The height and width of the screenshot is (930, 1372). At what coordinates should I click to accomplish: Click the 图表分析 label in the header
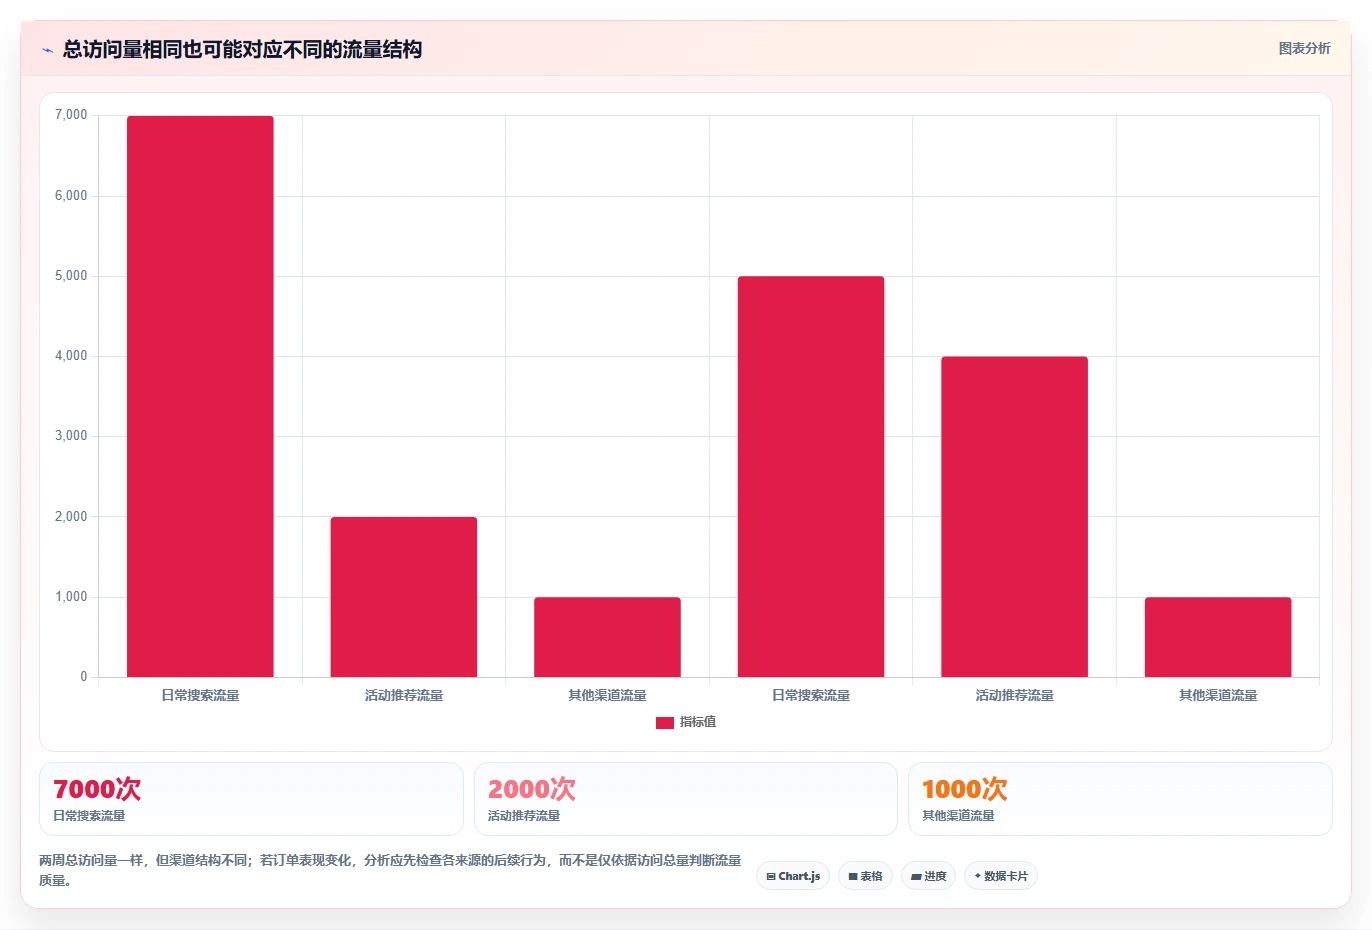point(1304,48)
